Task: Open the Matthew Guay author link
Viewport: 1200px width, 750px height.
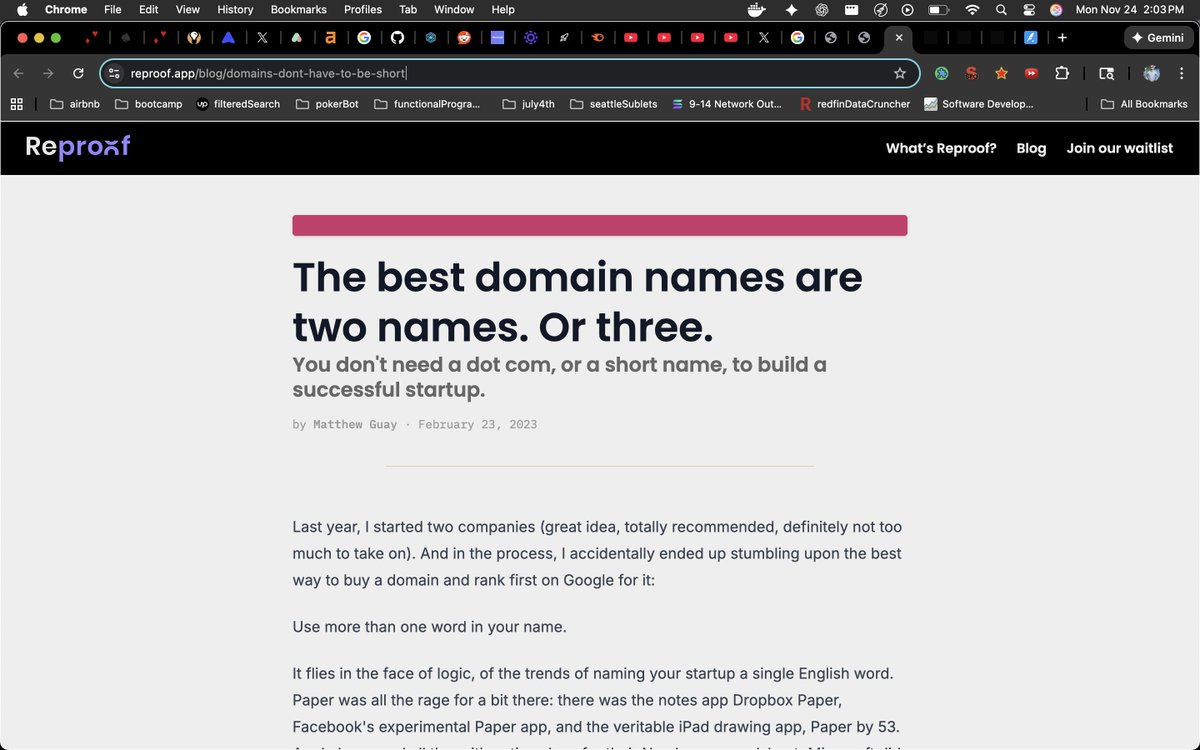Action: pos(354,424)
